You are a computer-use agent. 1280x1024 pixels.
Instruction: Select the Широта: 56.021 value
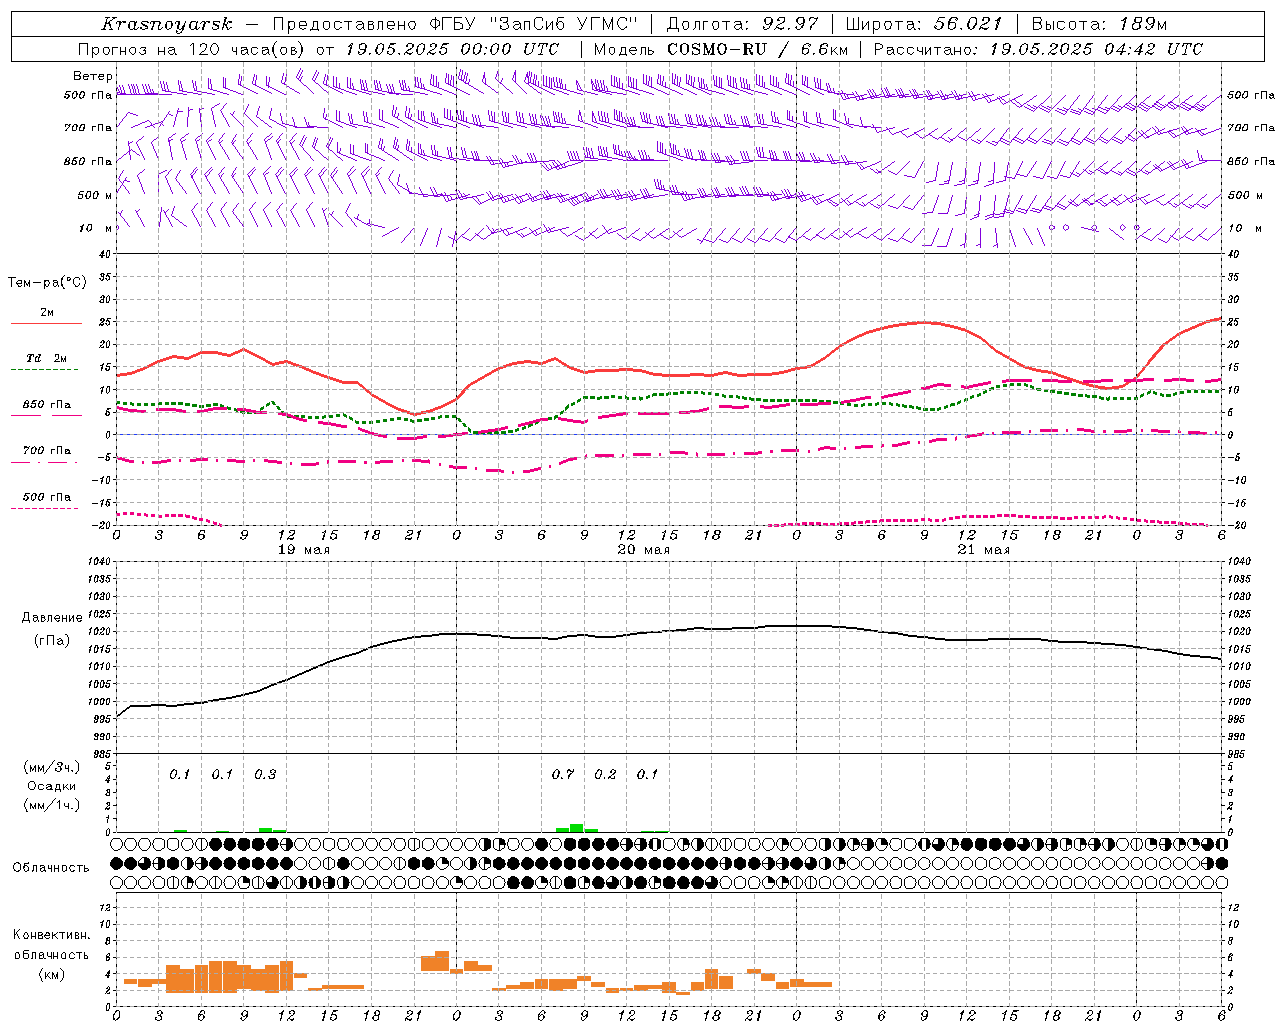pos(923,24)
